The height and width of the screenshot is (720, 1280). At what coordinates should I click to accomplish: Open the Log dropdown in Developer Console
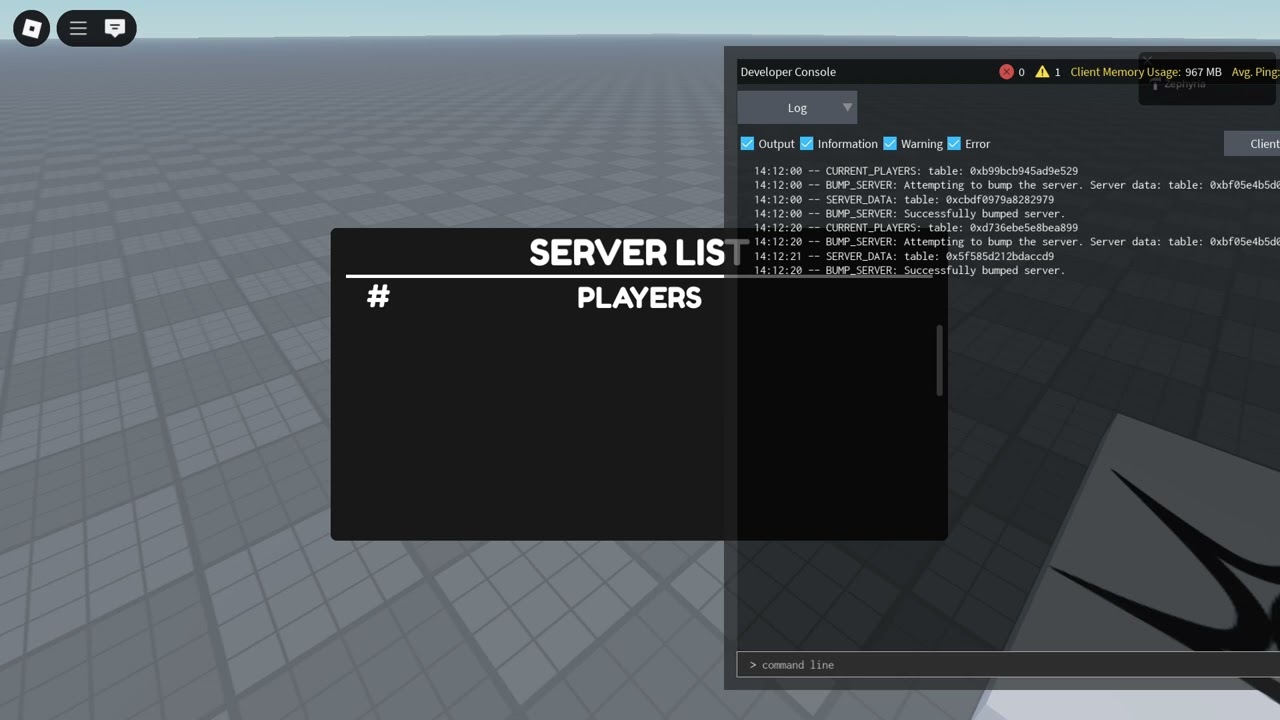pyautogui.click(x=797, y=108)
